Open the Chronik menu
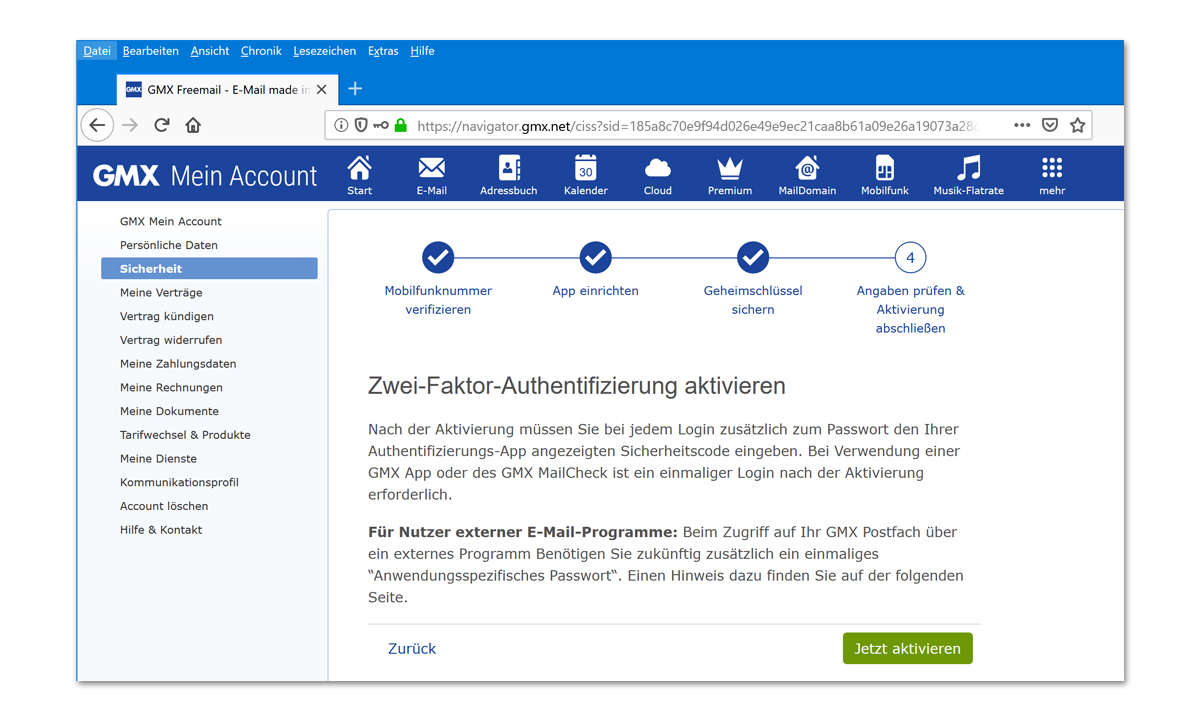 point(261,51)
